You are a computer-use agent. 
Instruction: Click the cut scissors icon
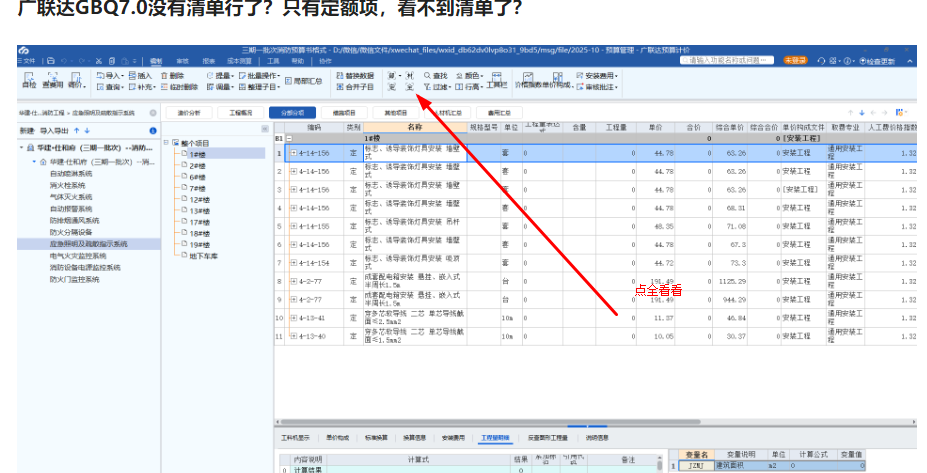(x=98, y=61)
